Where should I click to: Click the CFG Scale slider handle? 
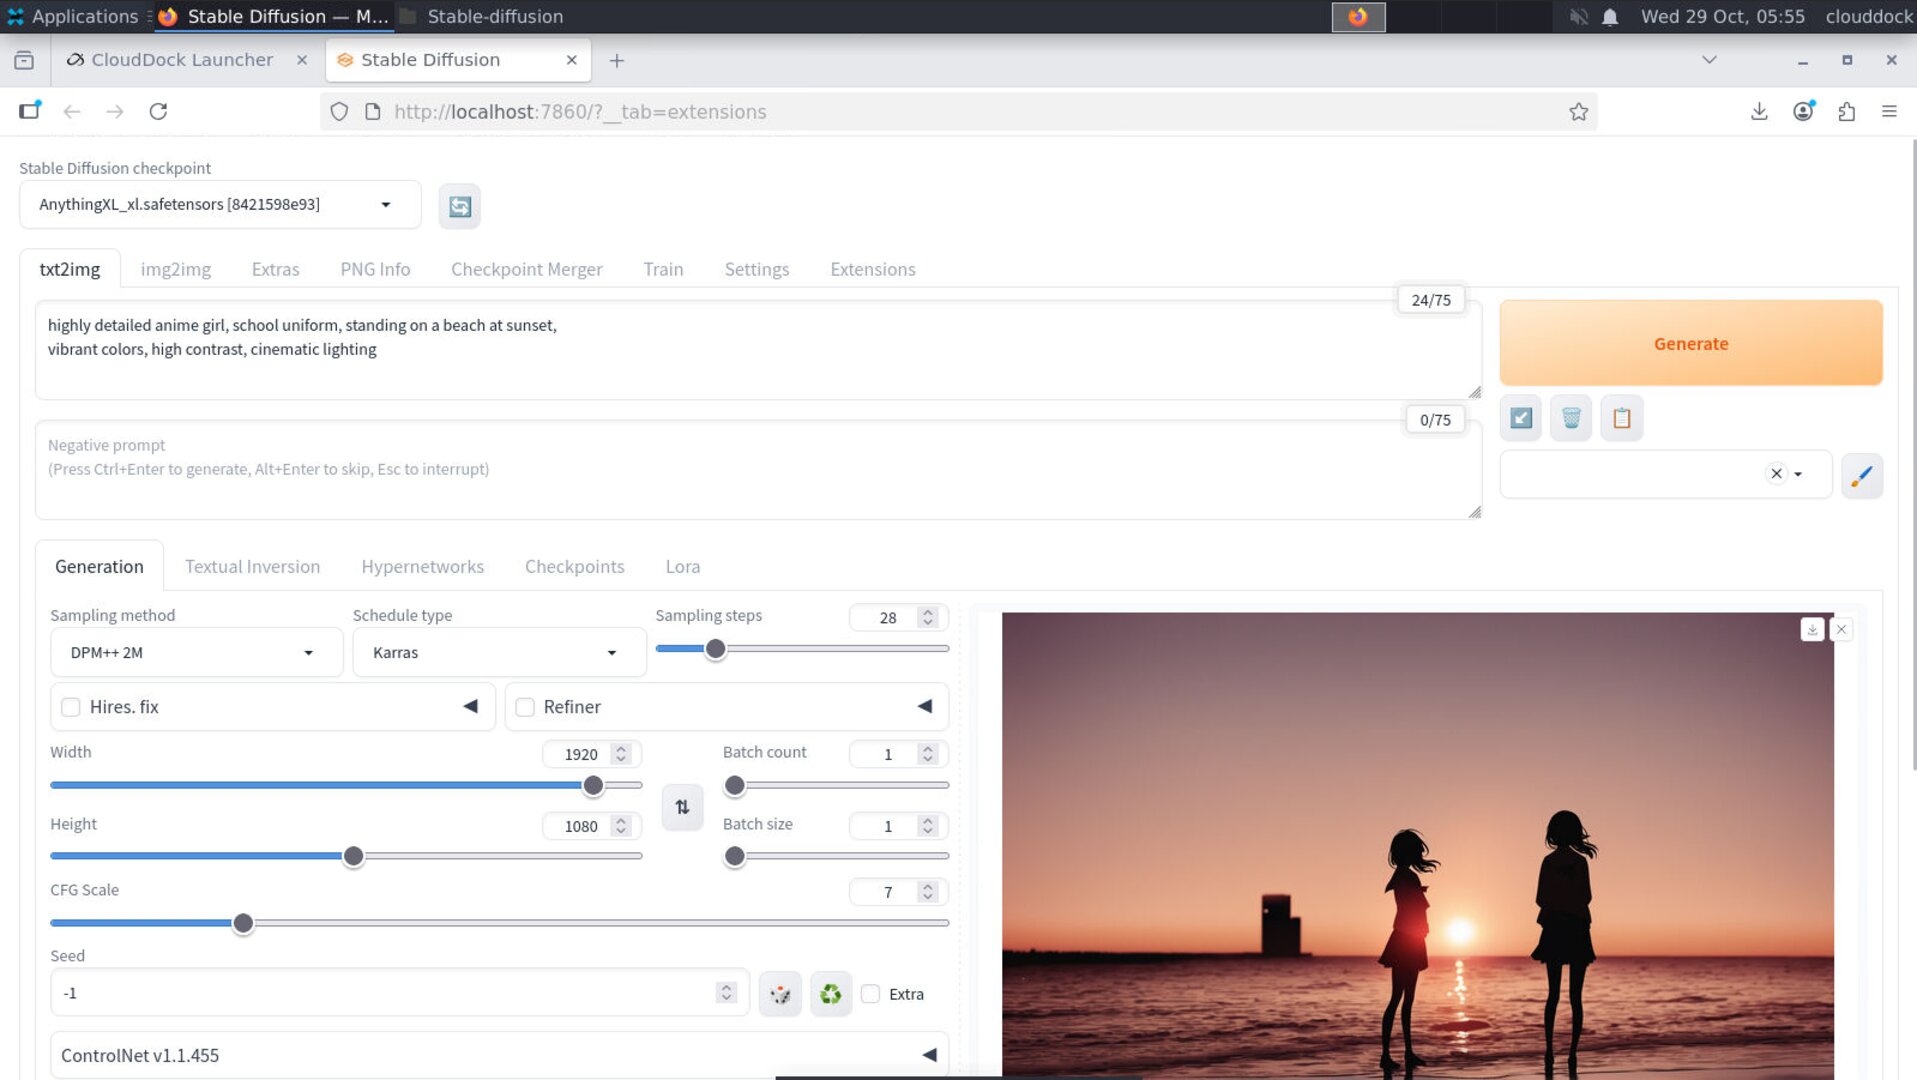[x=243, y=923]
